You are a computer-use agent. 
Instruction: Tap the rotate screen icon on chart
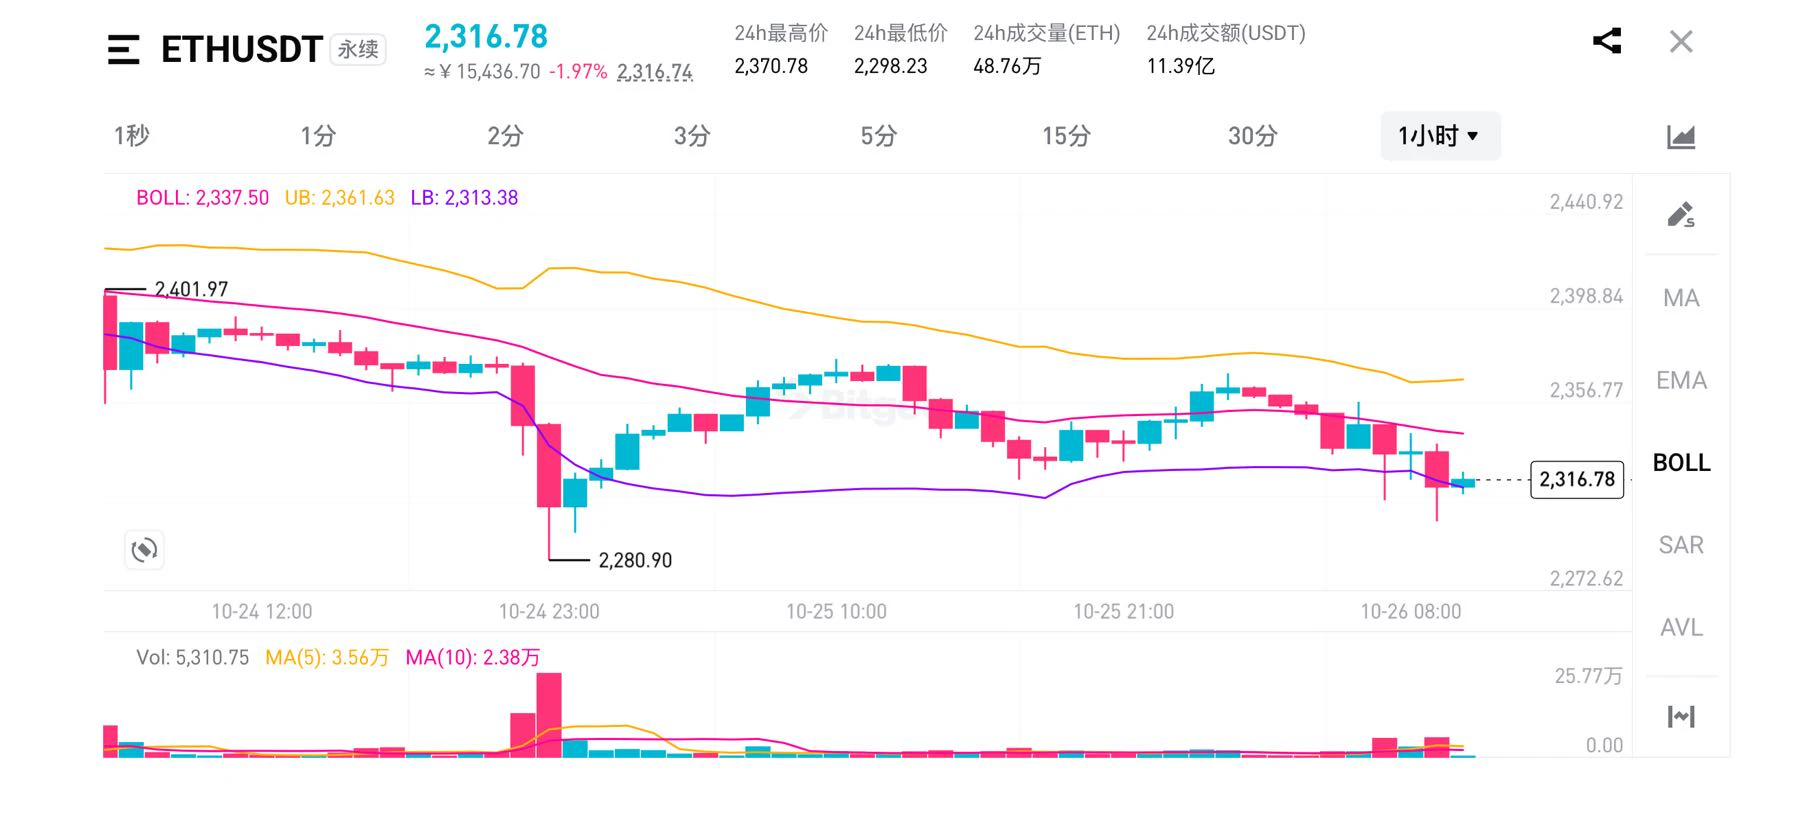pos(144,549)
